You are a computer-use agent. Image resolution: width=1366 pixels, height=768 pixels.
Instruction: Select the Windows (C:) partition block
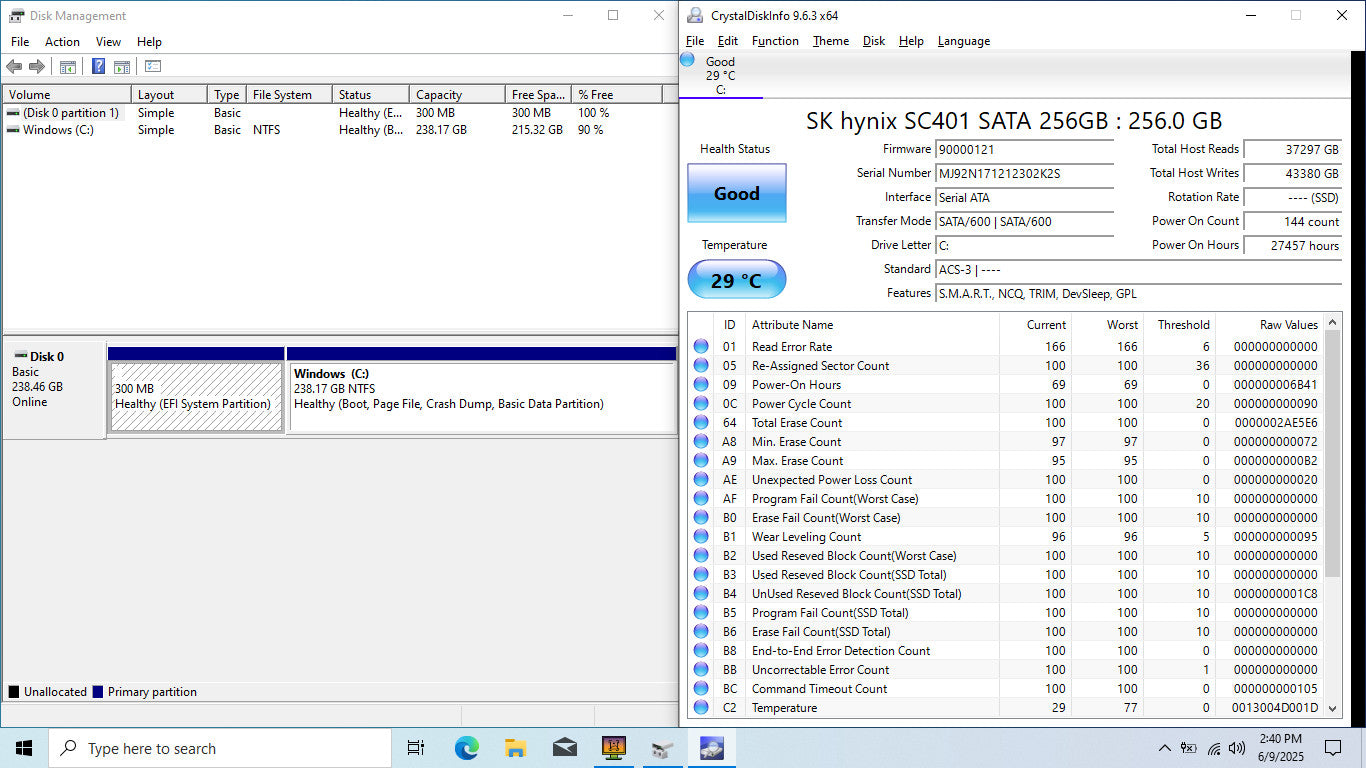(481, 396)
